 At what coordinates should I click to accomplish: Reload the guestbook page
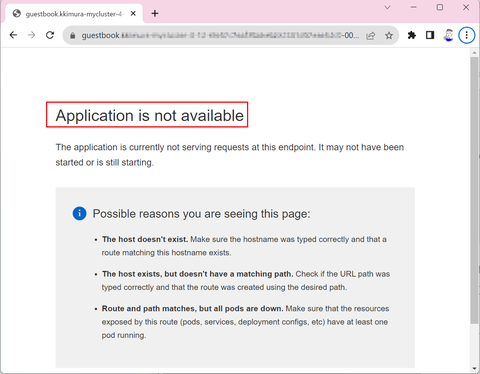(50, 35)
